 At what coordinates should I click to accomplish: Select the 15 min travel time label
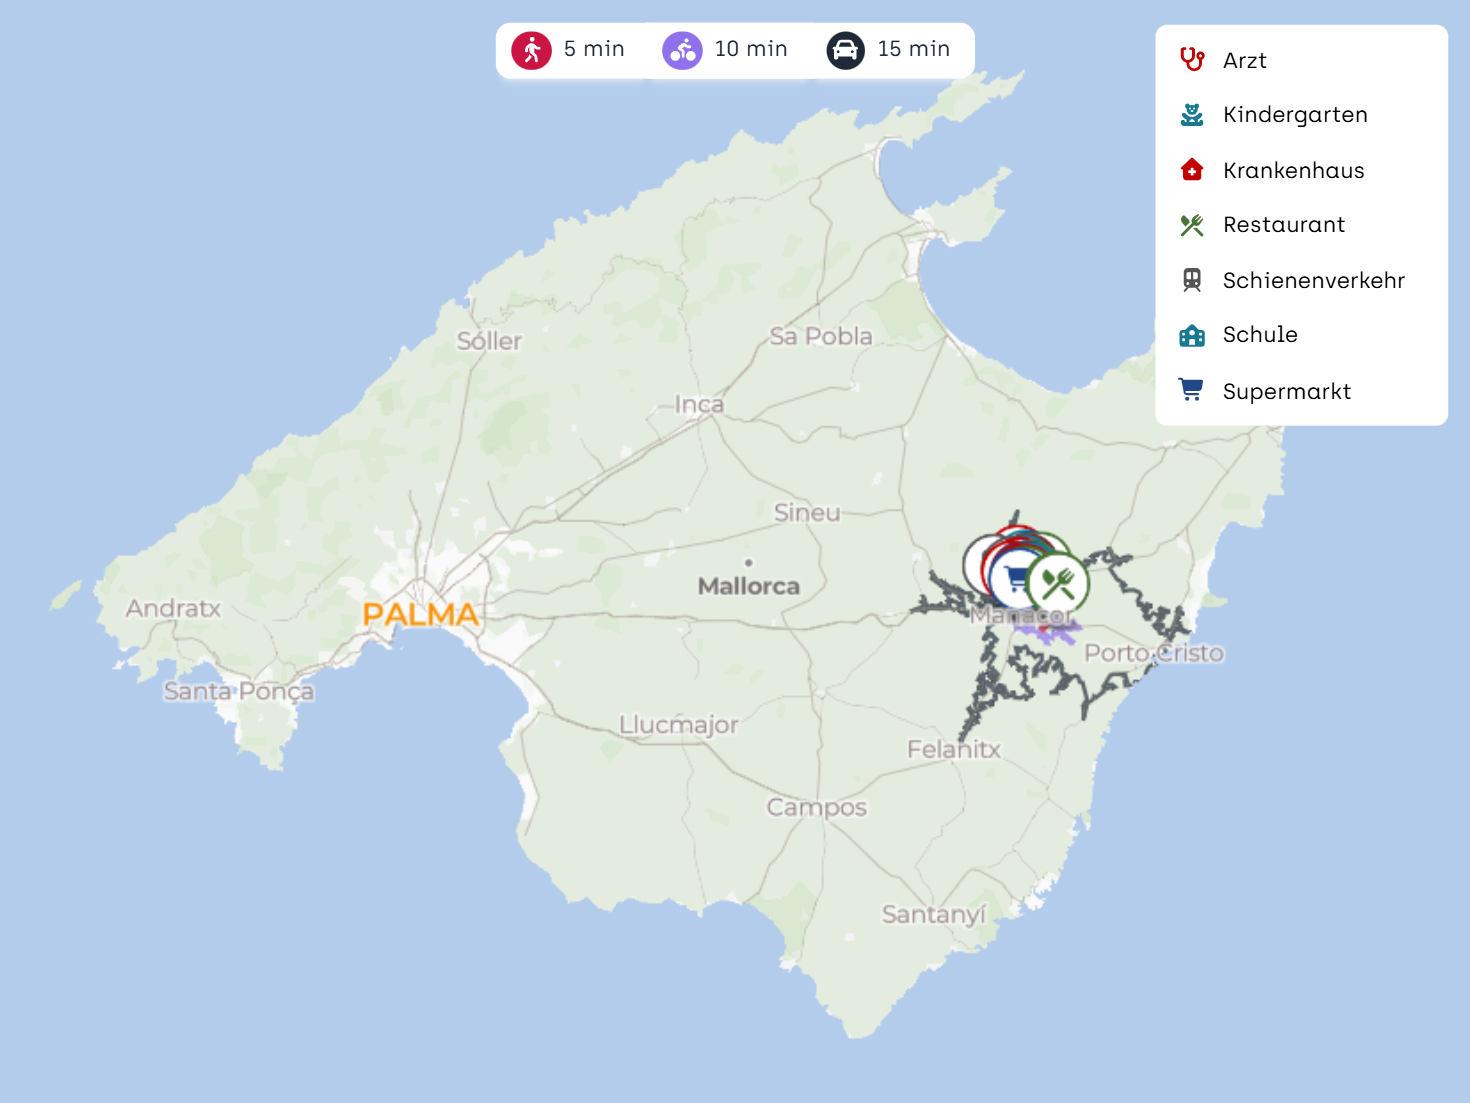pyautogui.click(x=913, y=49)
